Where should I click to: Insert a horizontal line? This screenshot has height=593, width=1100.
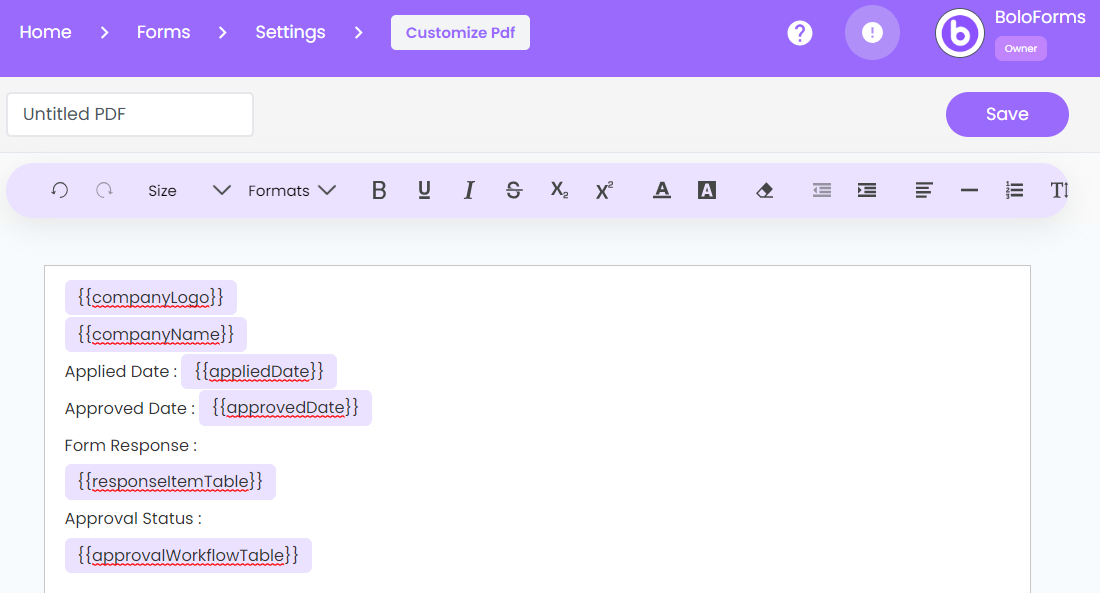[968, 190]
